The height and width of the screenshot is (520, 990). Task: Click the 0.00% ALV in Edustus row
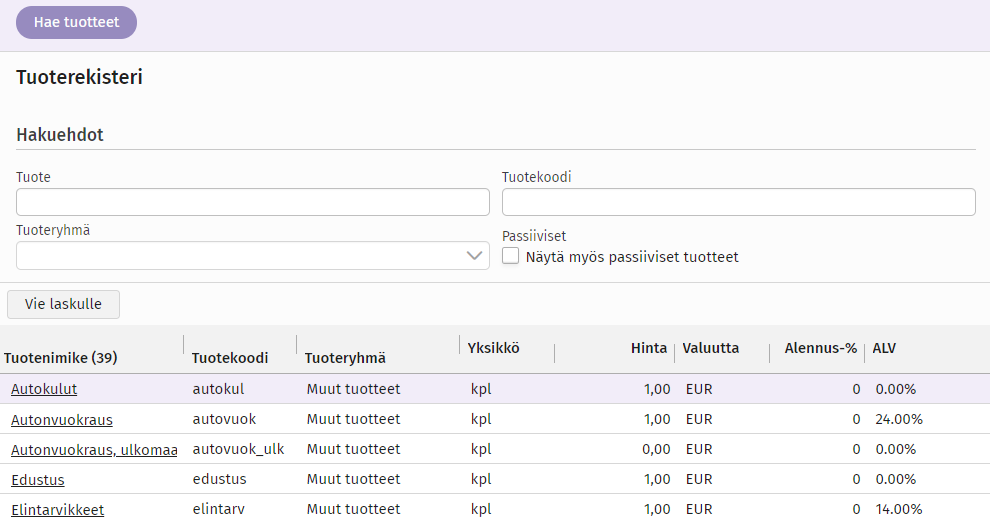(x=895, y=479)
